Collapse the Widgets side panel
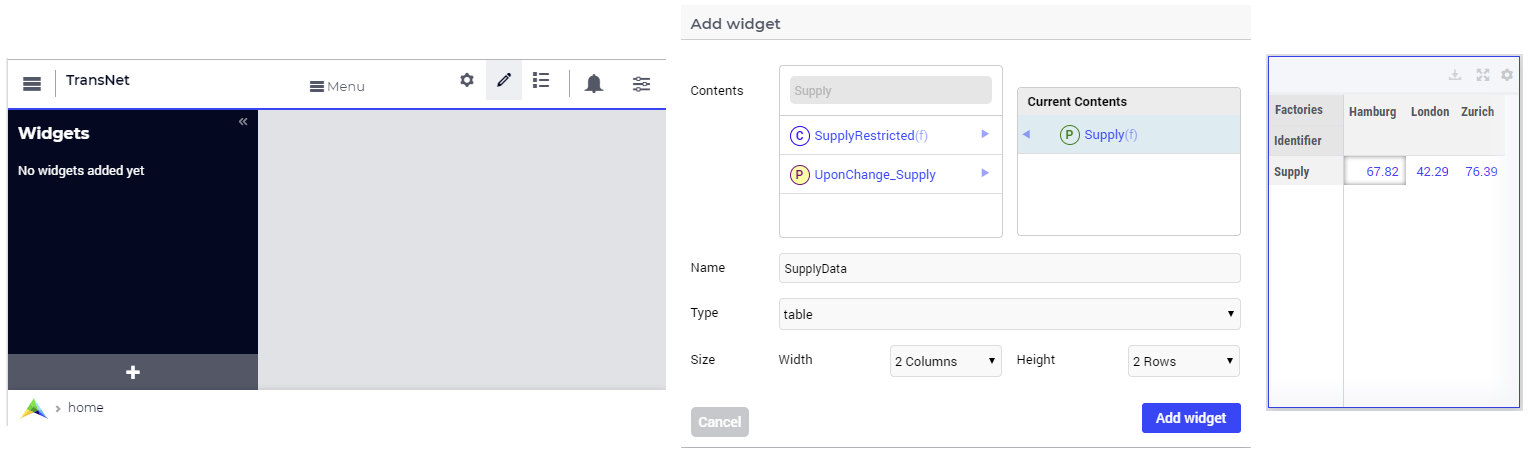The image size is (1530, 452). (243, 122)
